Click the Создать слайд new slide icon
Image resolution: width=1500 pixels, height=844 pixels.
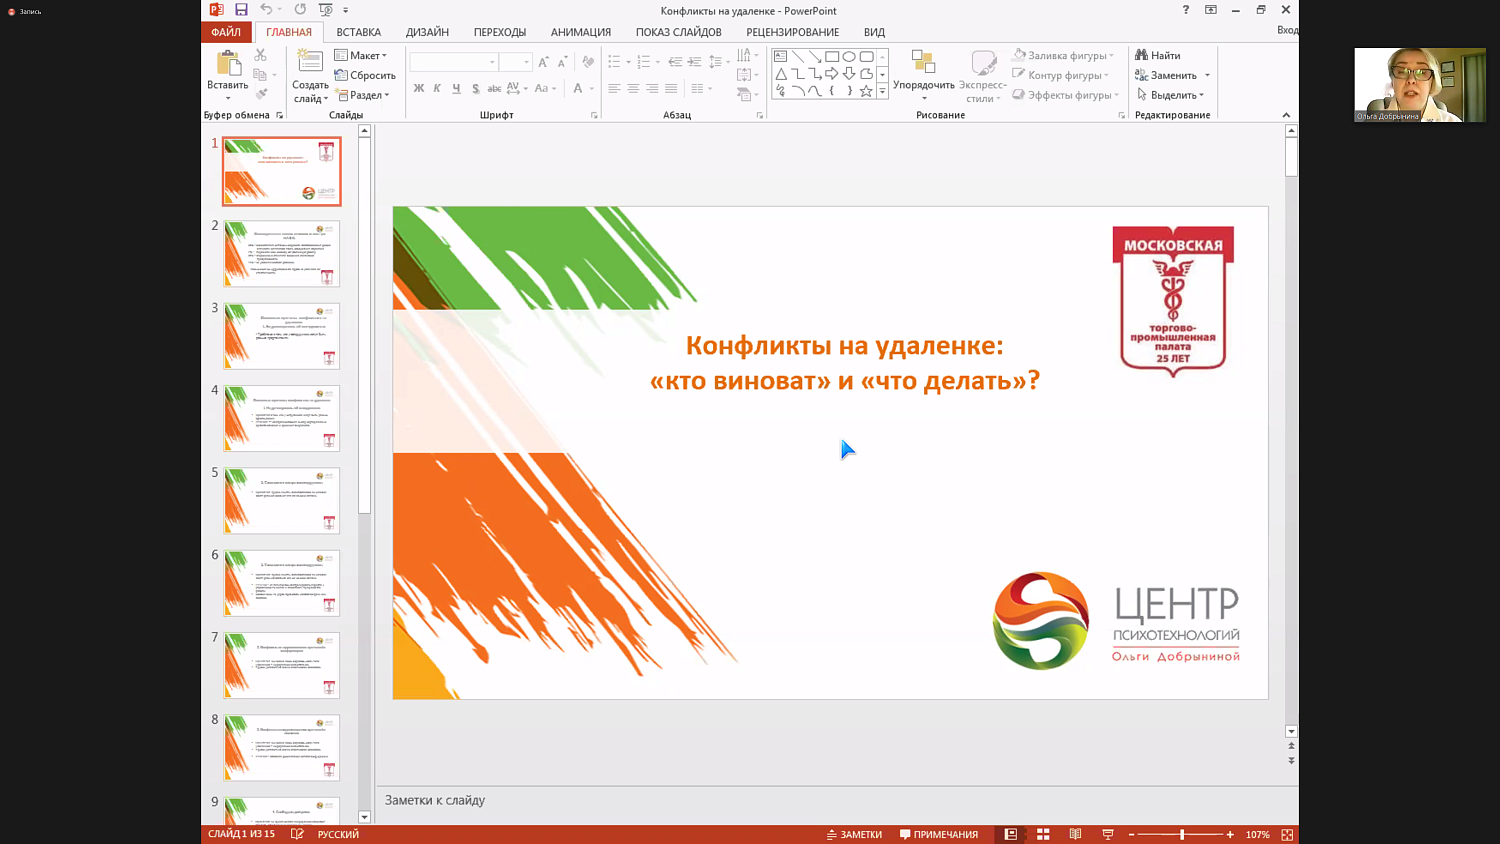click(310, 63)
